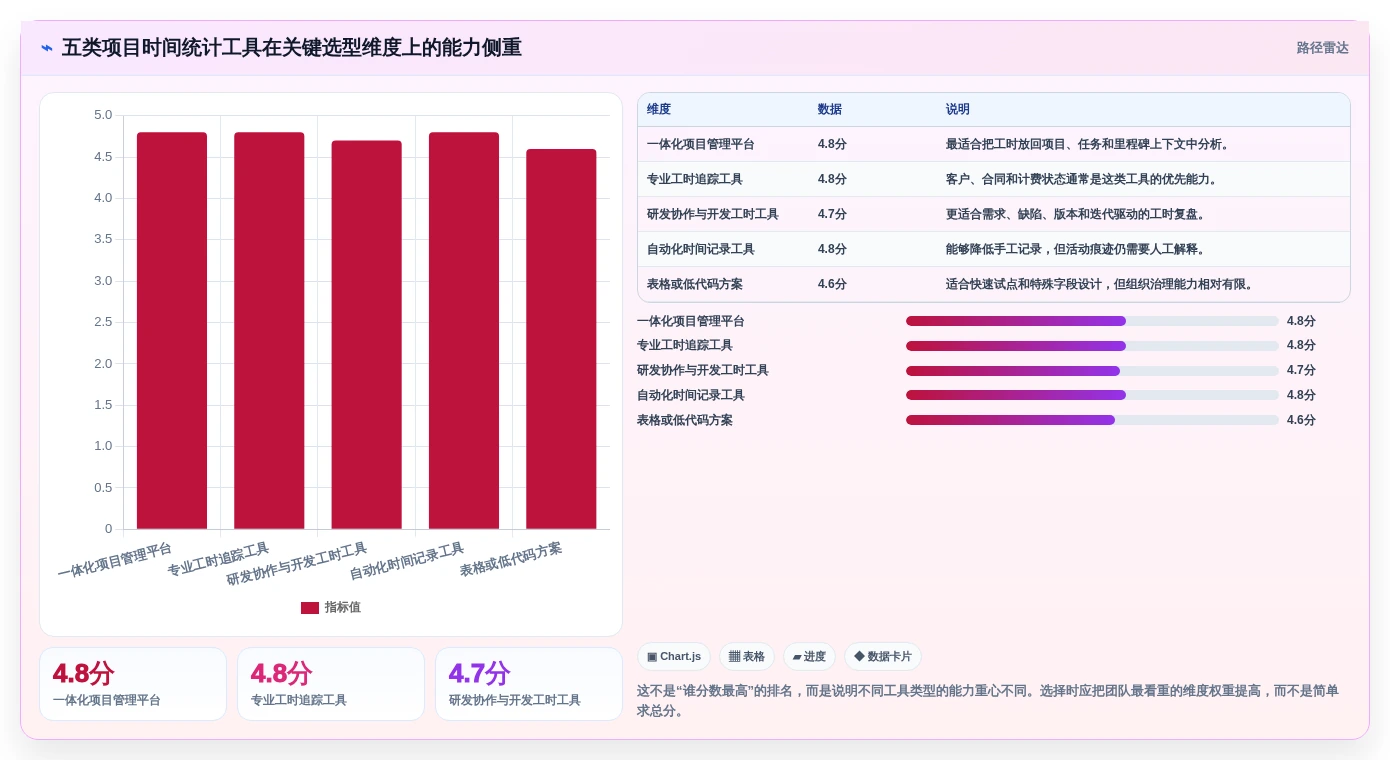Click the 数据卡片 chip
Screen dimensions: 1390x760
883,657
